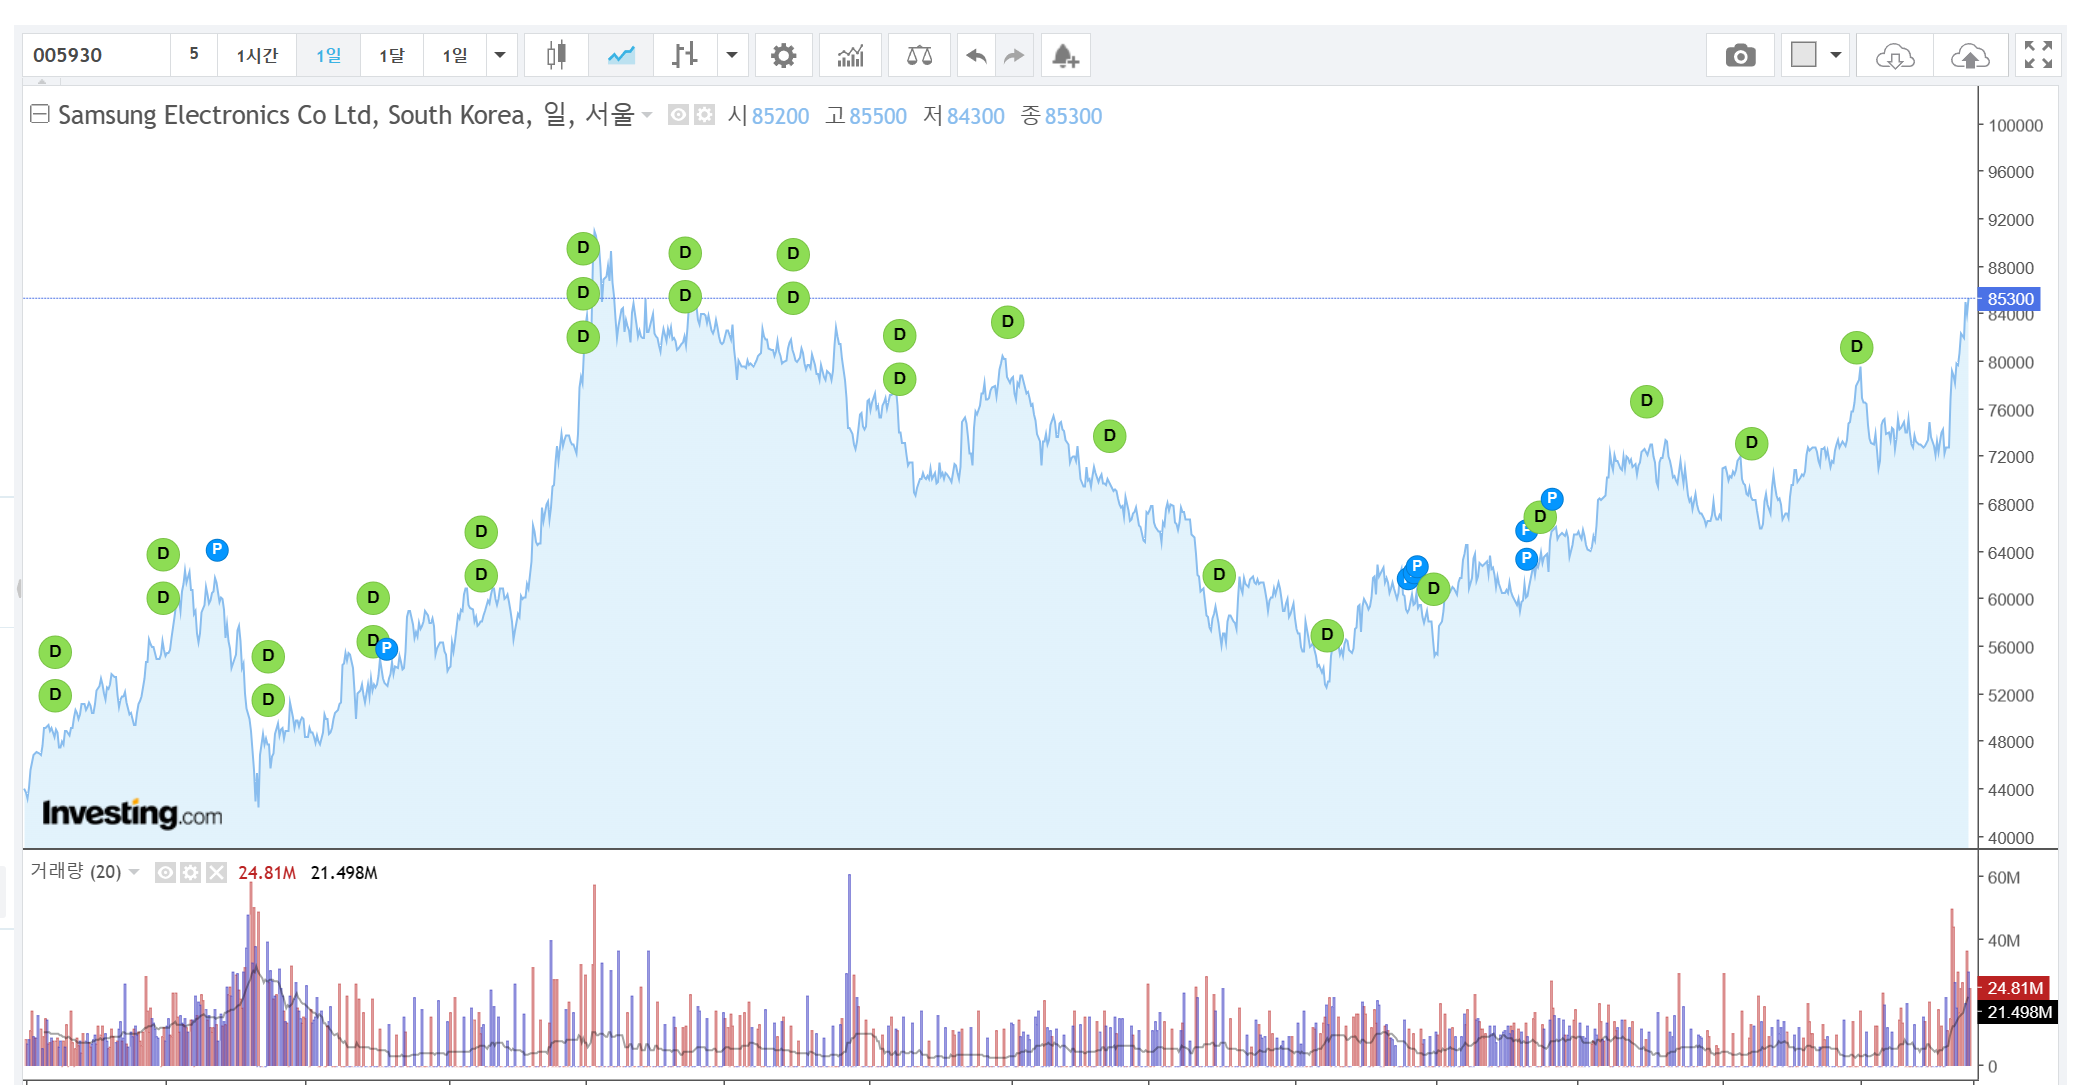Enter fullscreen mode with expand icon

pos(2038,55)
